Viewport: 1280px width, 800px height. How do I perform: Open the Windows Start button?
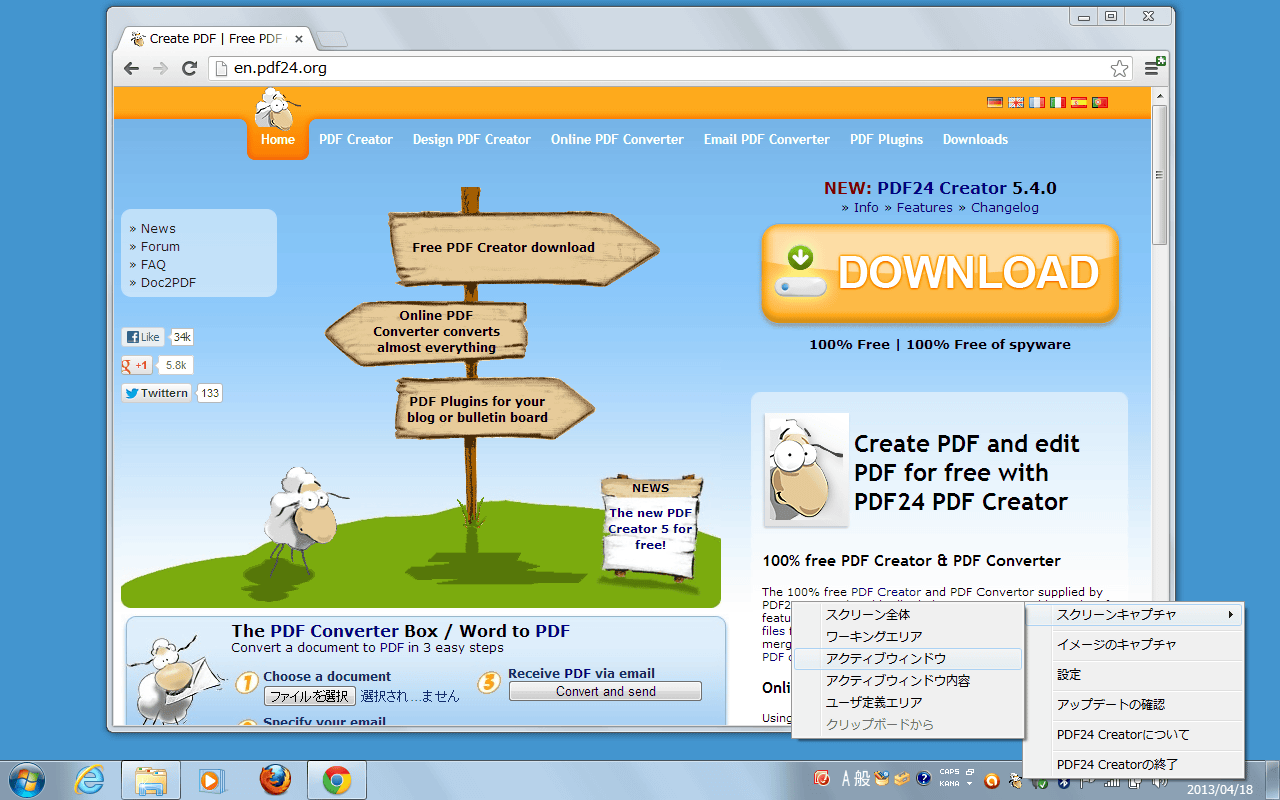coord(25,780)
